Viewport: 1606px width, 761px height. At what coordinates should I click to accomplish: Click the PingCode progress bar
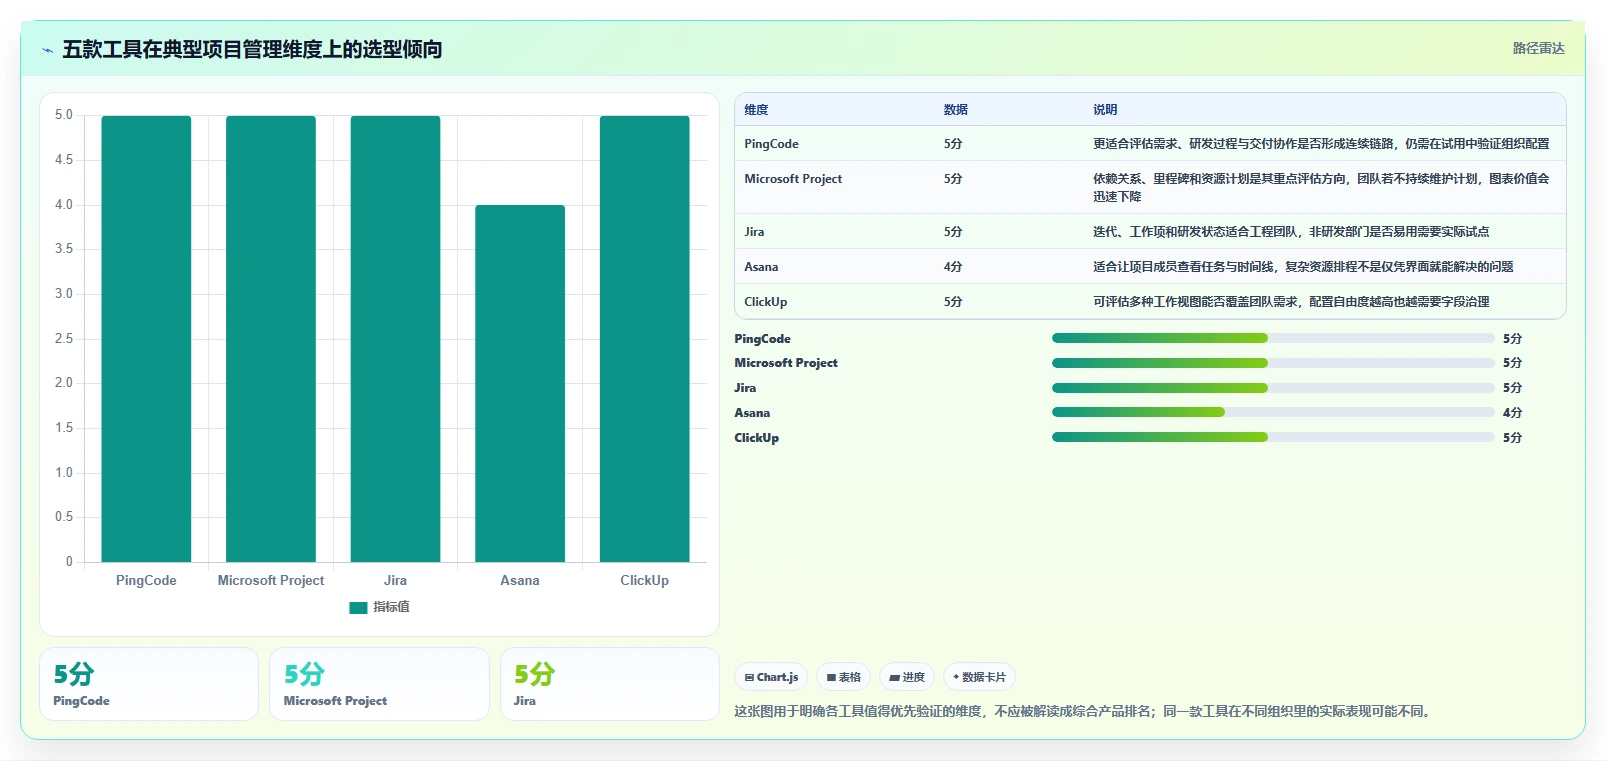[x=1273, y=338]
